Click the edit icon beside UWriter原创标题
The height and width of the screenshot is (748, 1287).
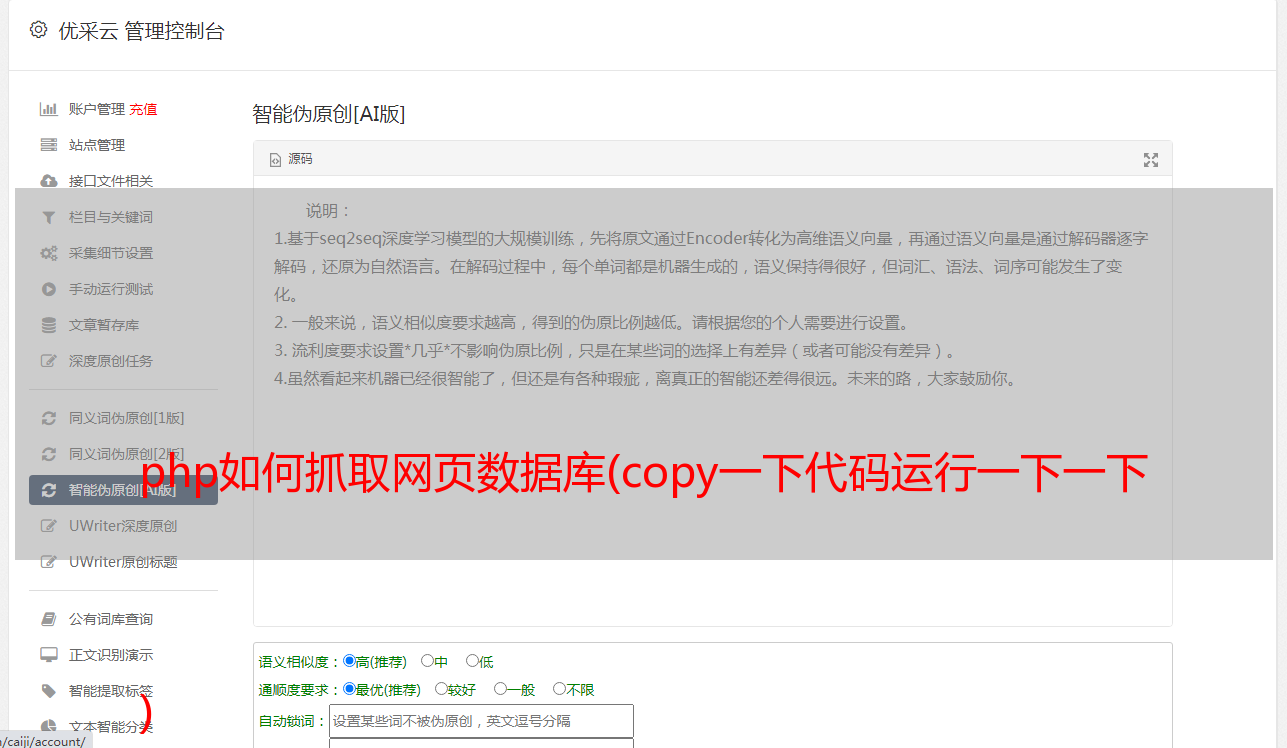coord(48,562)
